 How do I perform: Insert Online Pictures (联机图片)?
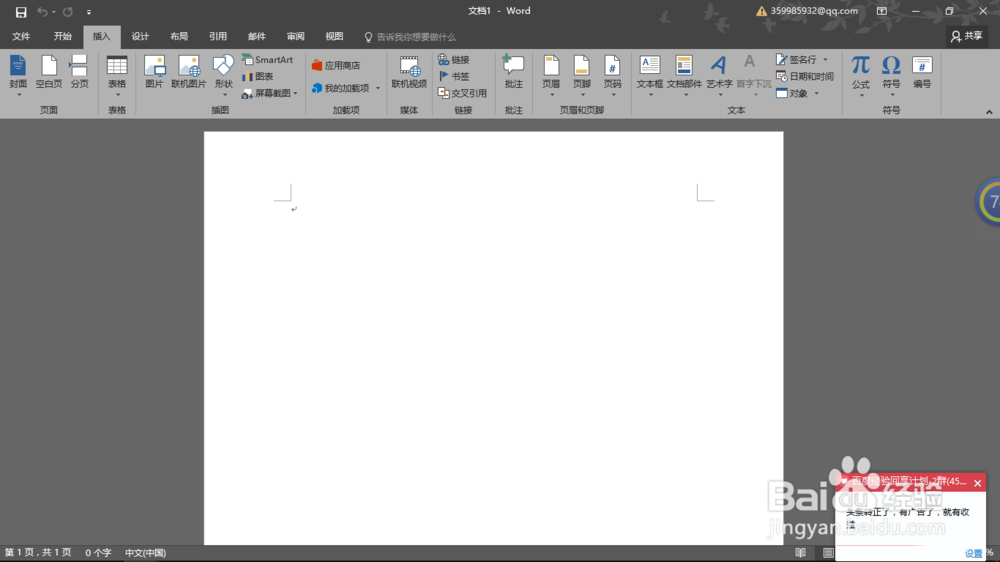[x=189, y=72]
